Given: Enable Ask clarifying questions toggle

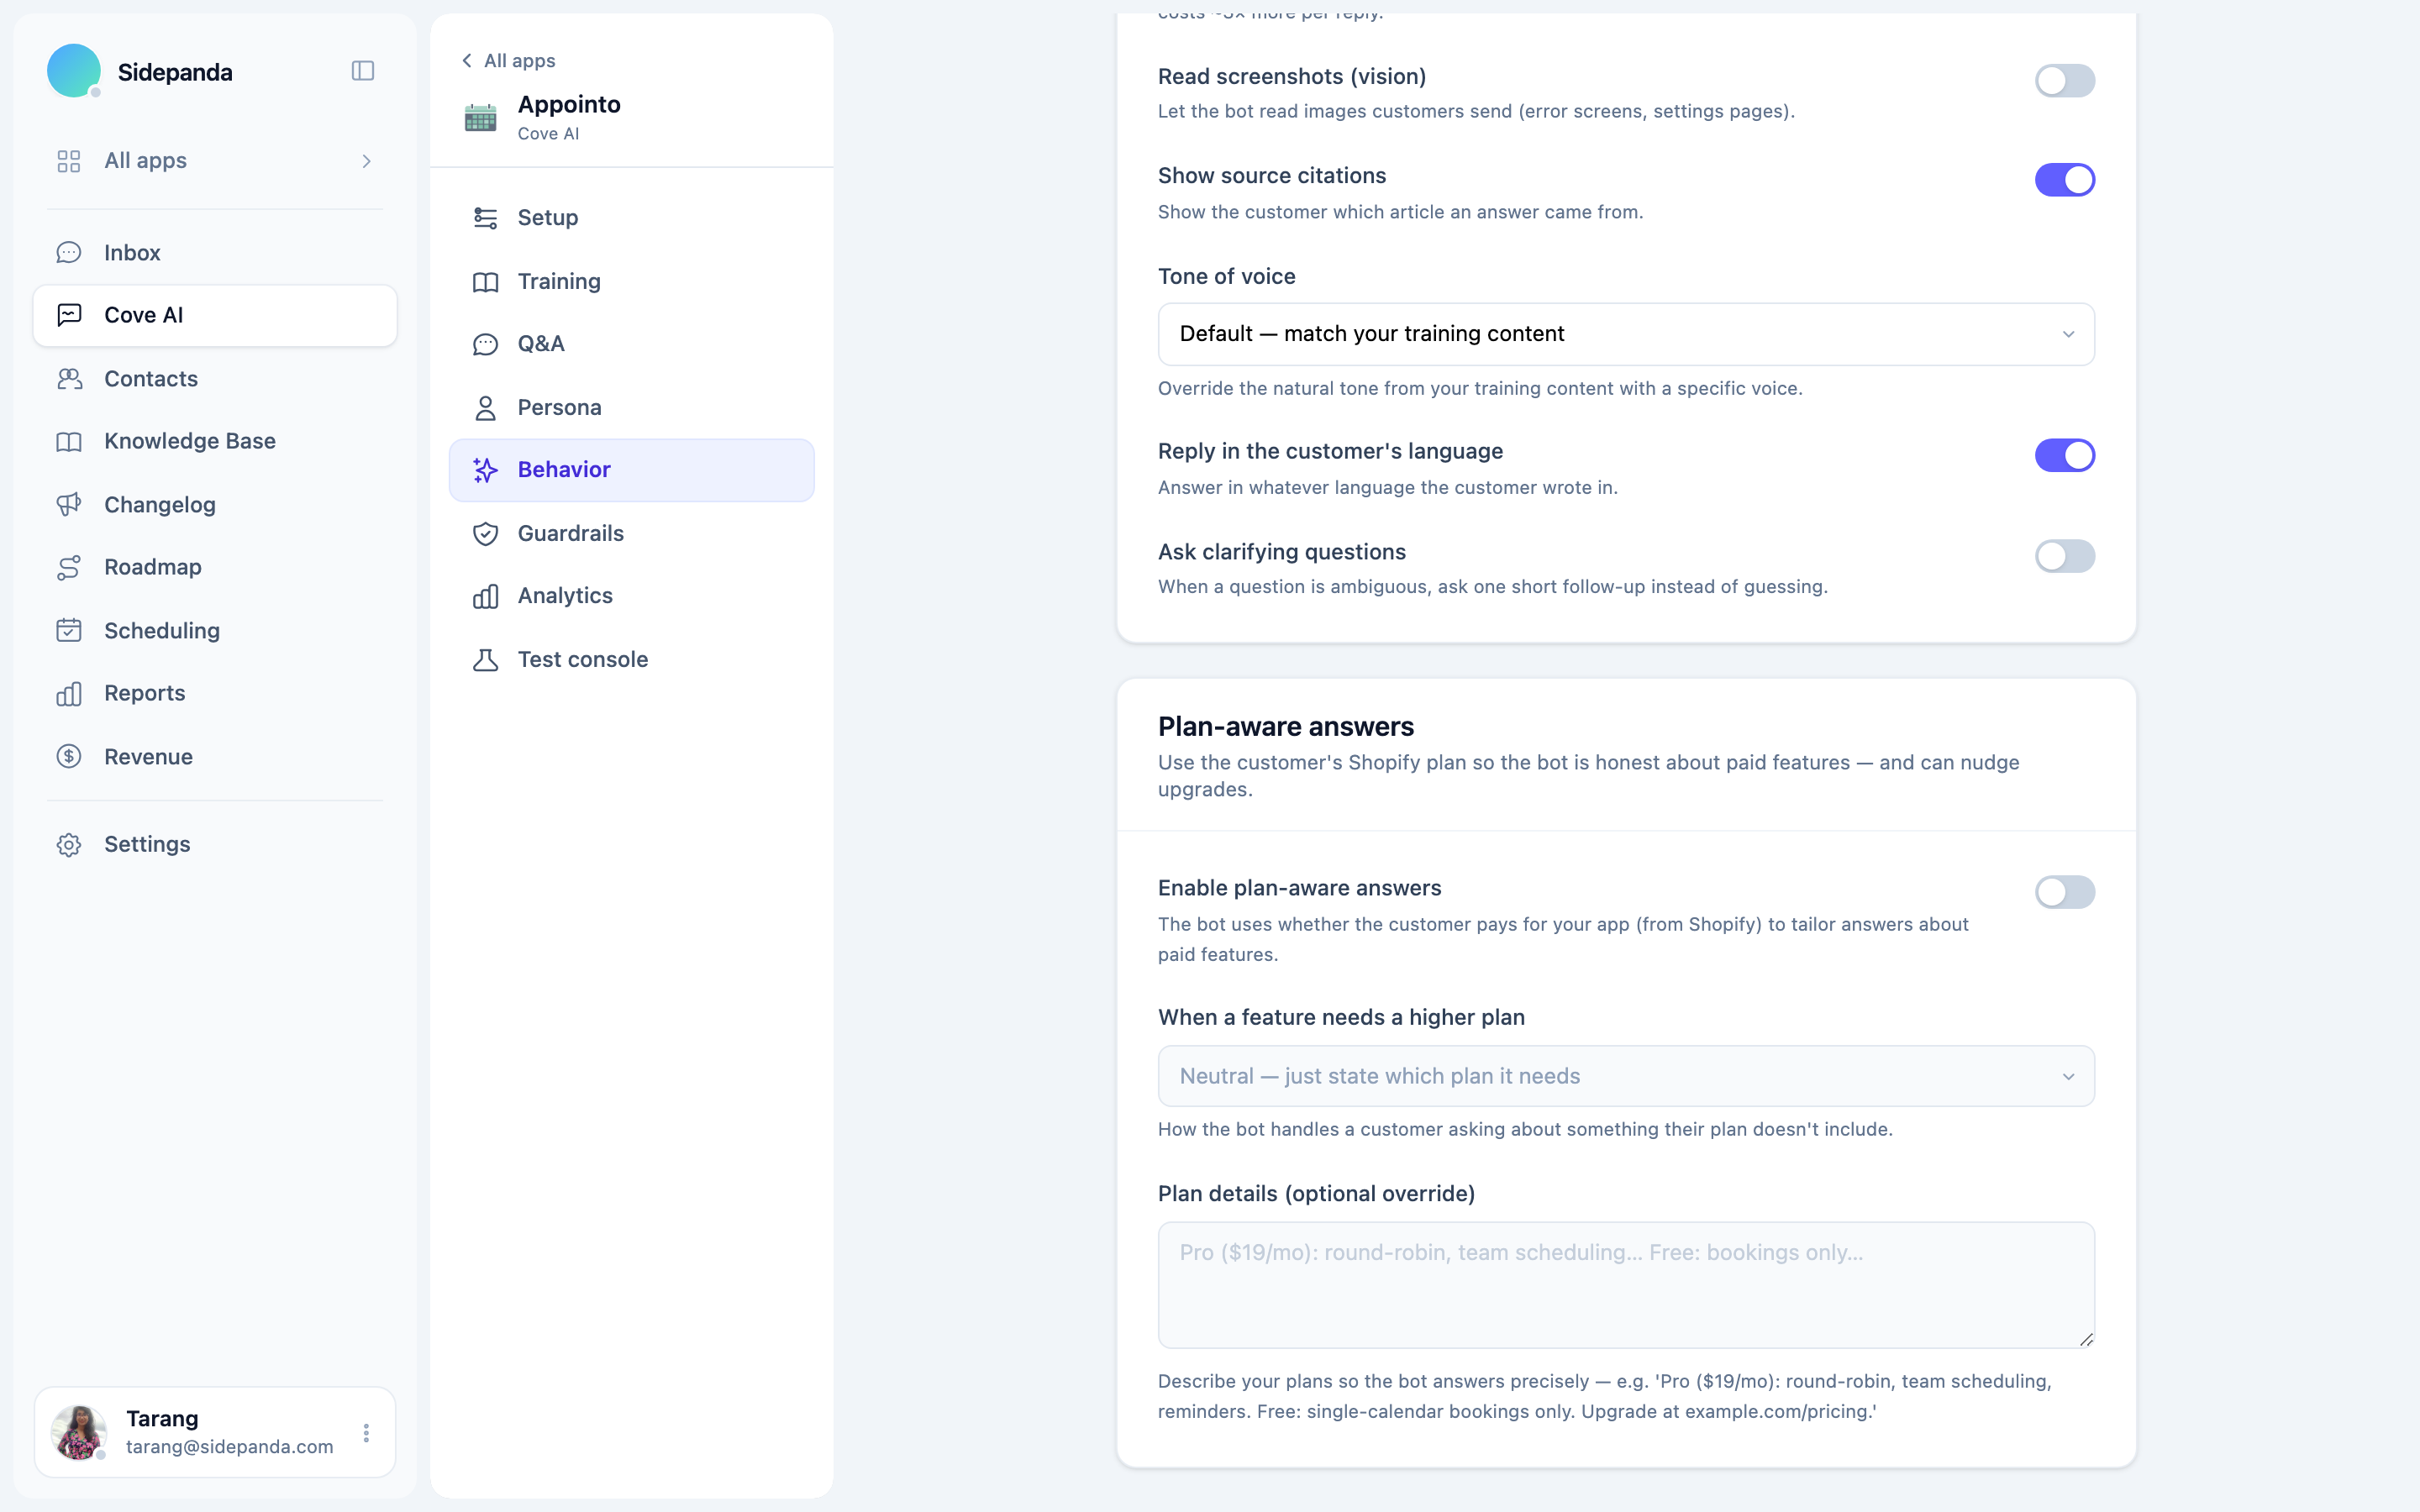Looking at the screenshot, I should [2065, 556].
